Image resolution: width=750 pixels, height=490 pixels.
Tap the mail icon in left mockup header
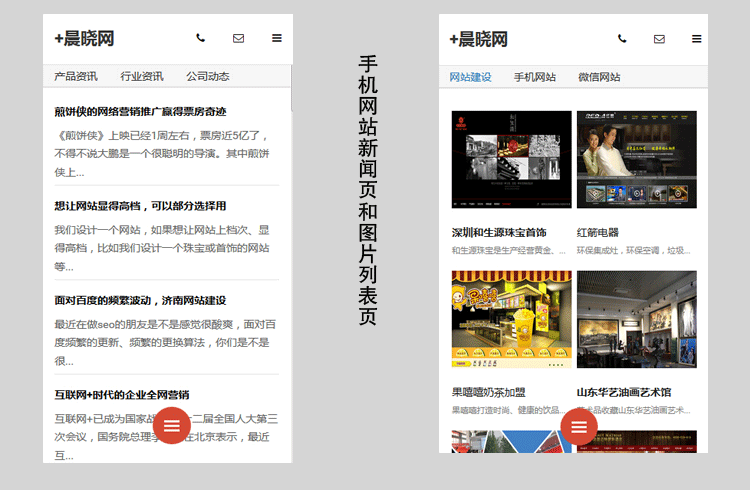click(238, 38)
